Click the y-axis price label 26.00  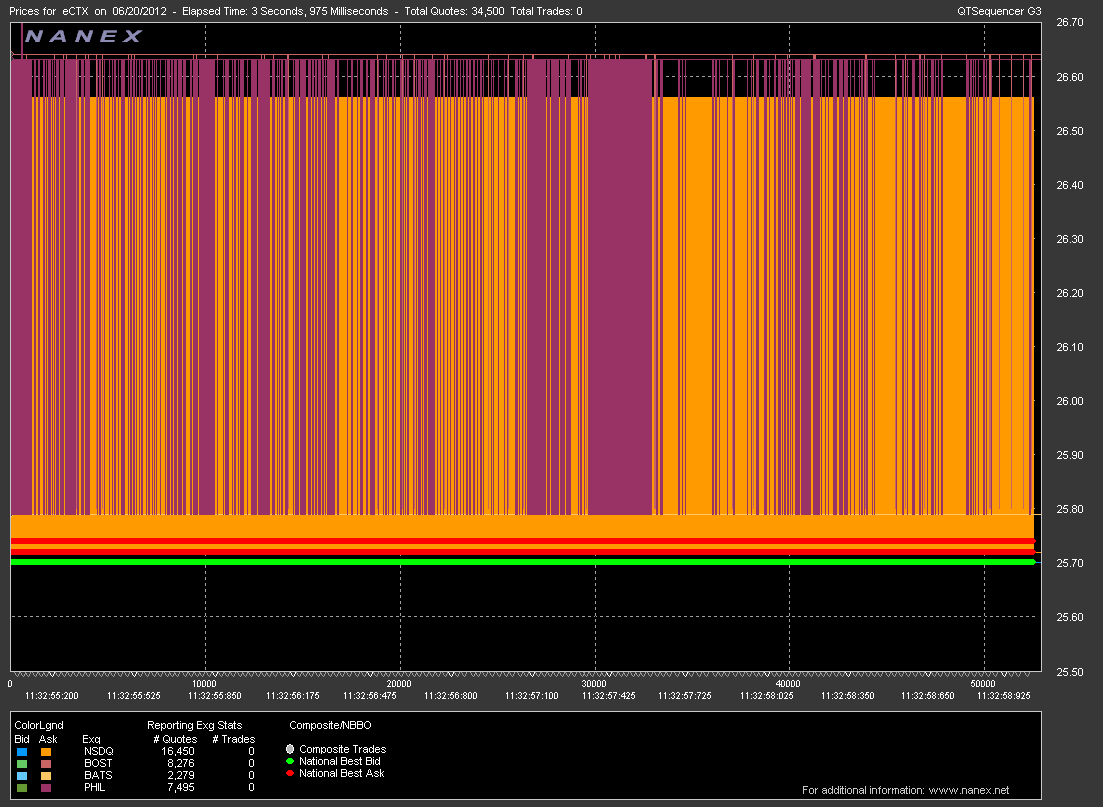[x=1070, y=401]
